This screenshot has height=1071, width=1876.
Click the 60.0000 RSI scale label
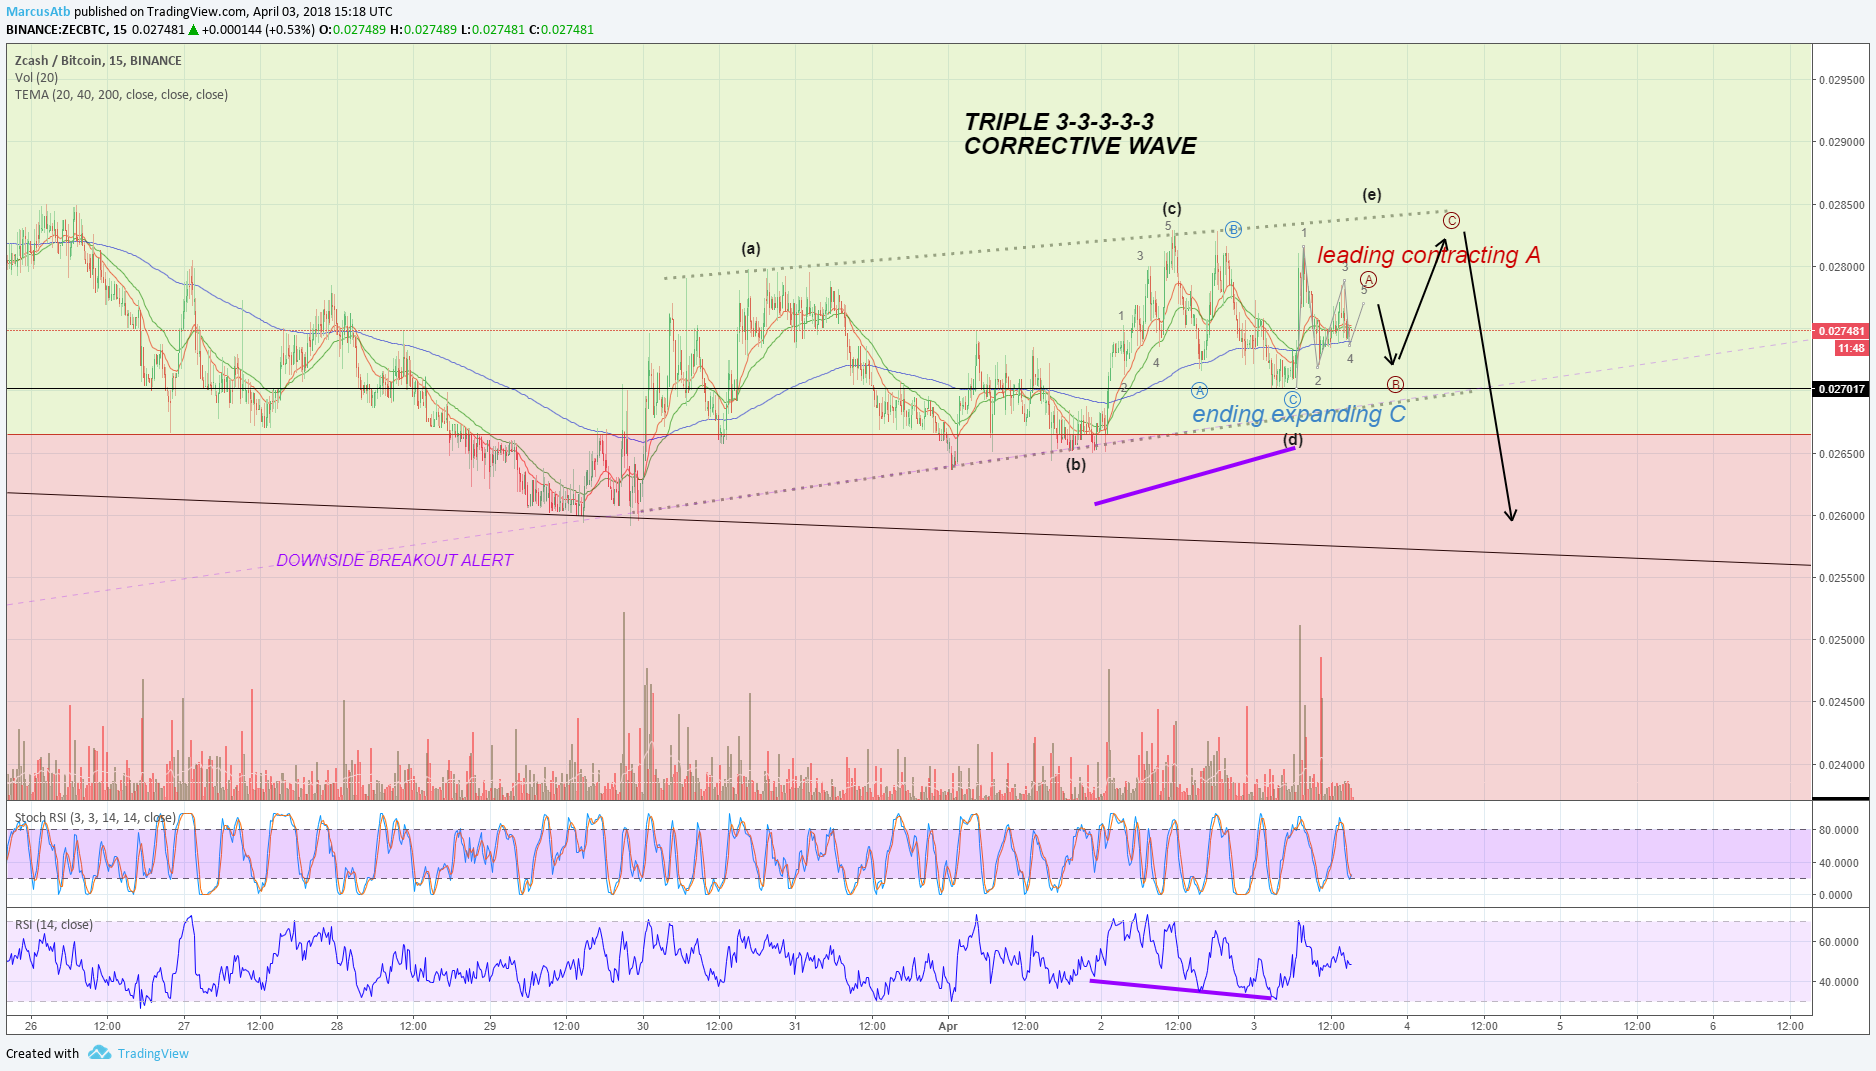pos(1839,942)
